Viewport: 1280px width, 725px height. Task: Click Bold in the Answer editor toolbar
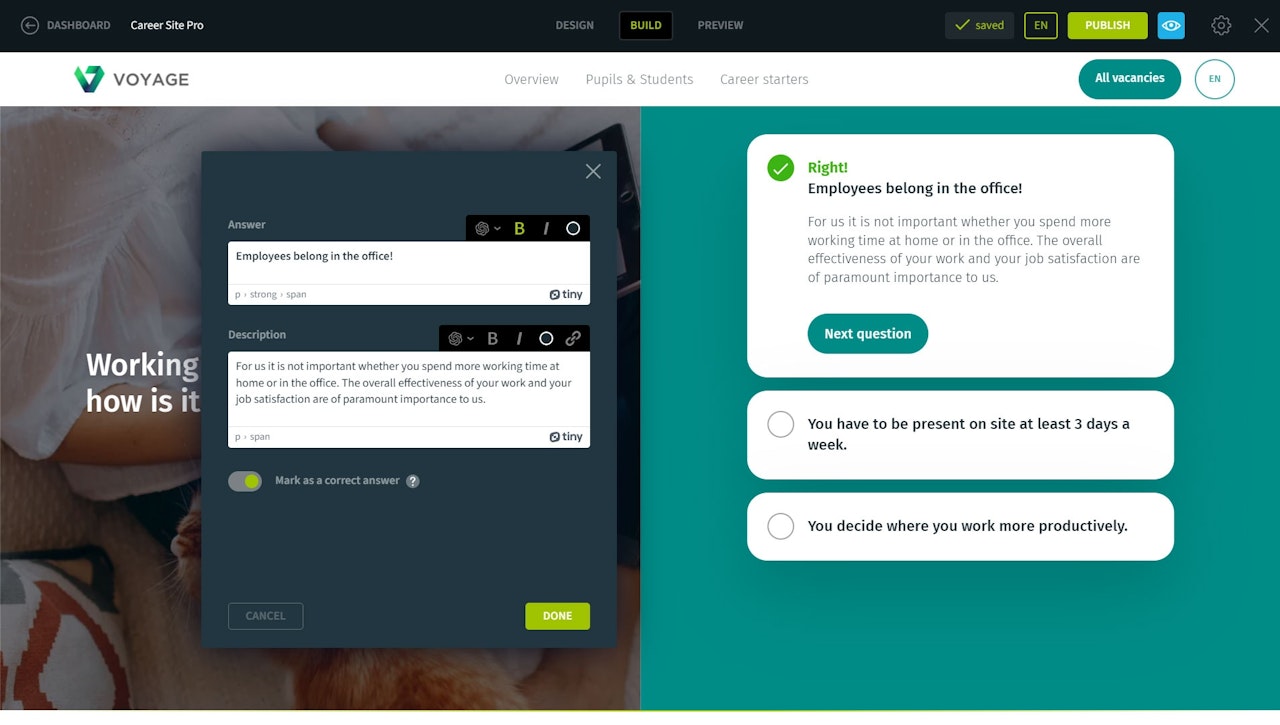point(519,228)
